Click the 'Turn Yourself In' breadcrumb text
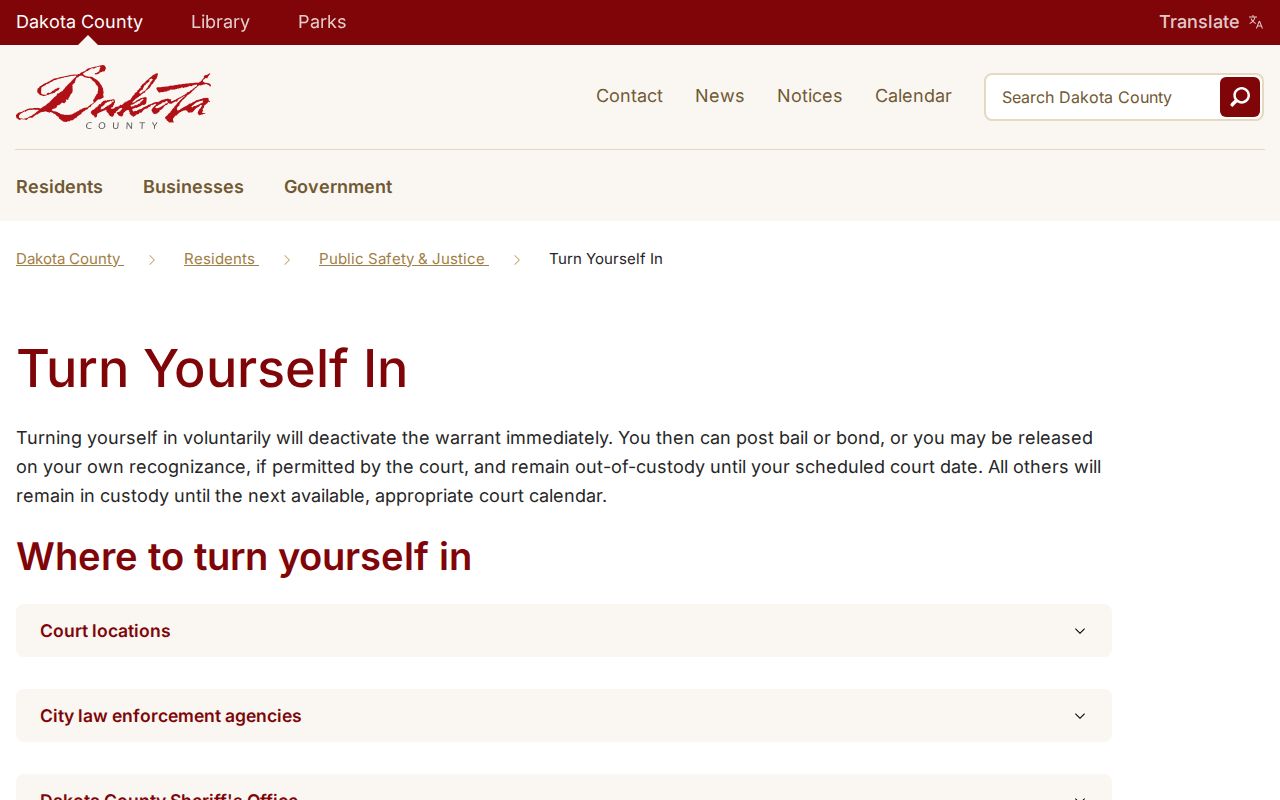Image resolution: width=1280 pixels, height=800 pixels. (606, 259)
